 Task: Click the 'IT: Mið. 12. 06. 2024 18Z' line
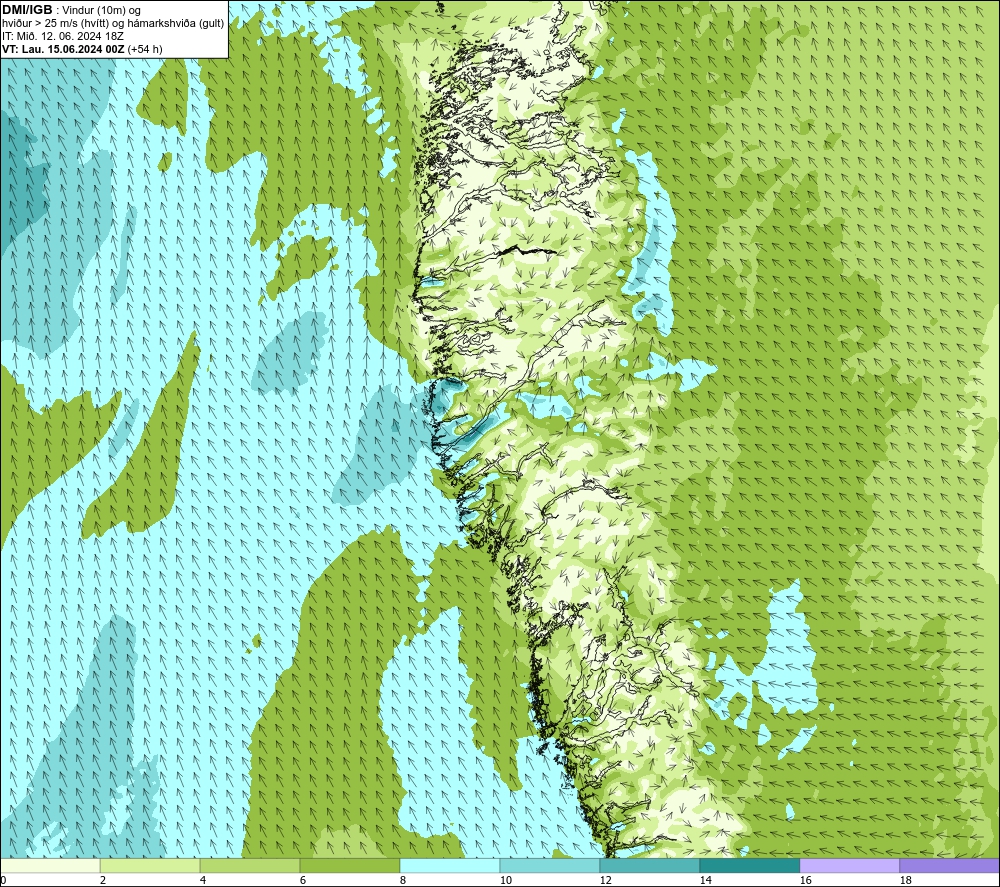coord(62,36)
